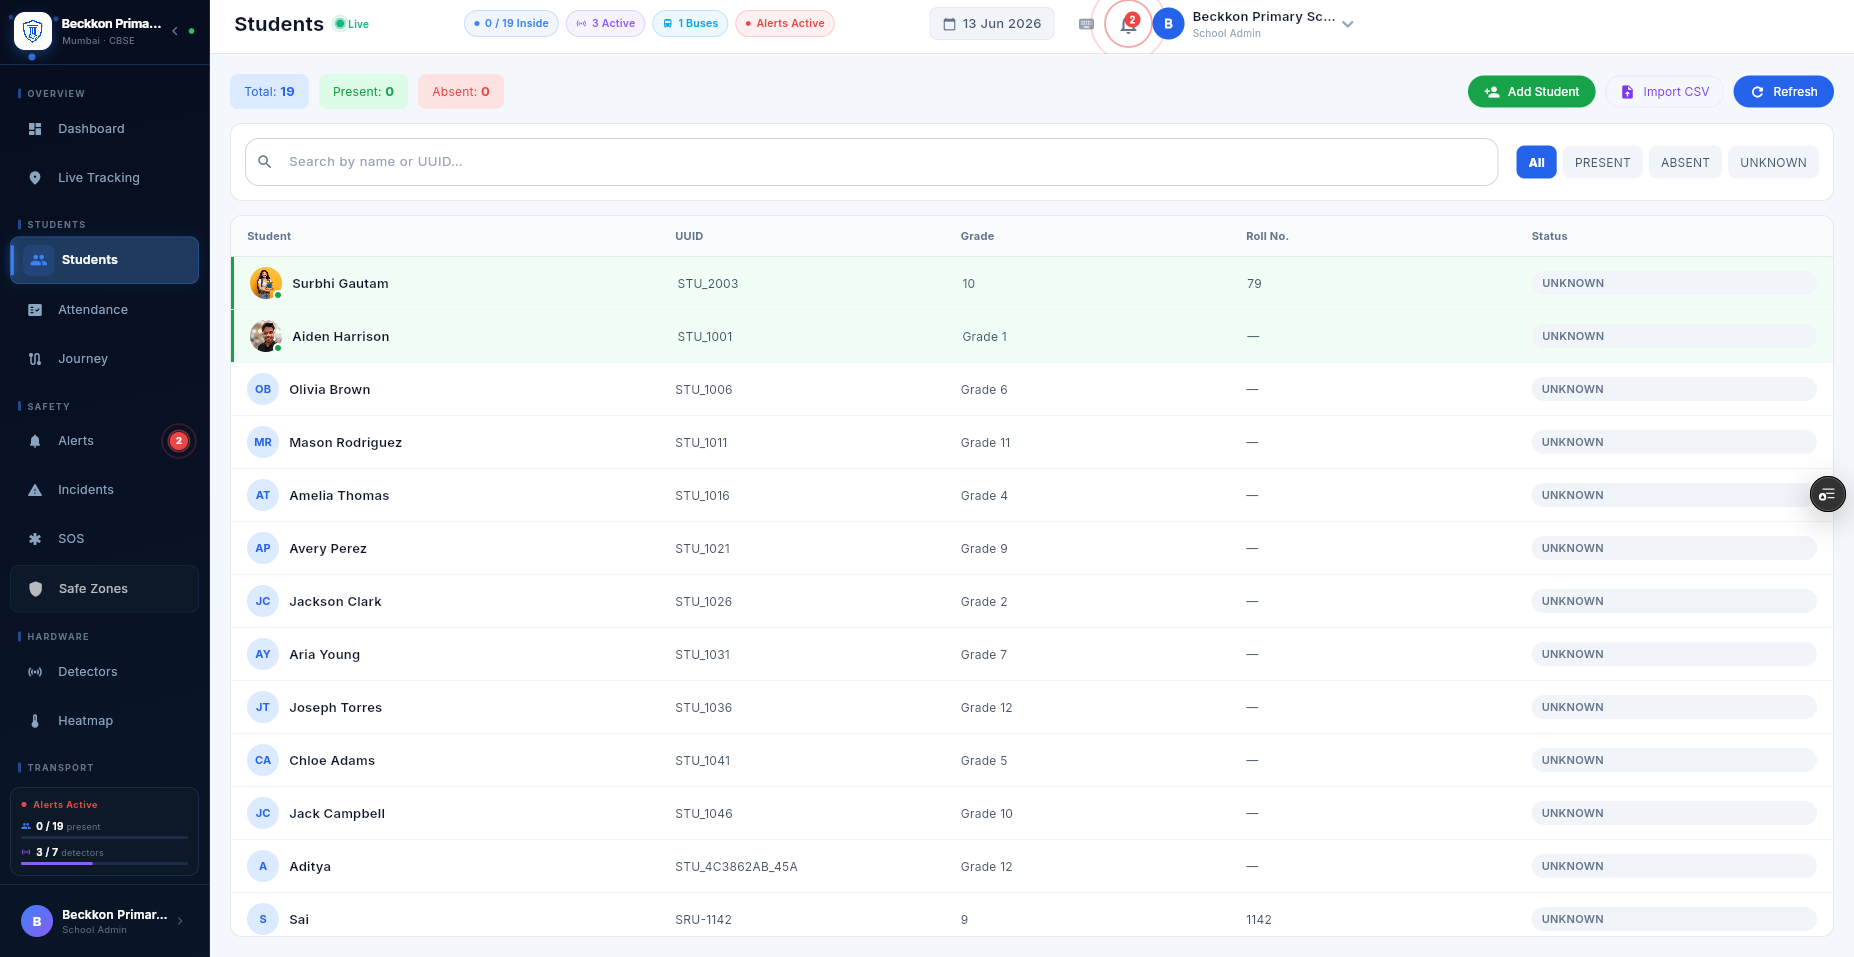Filter students by ABSENT

pos(1685,162)
